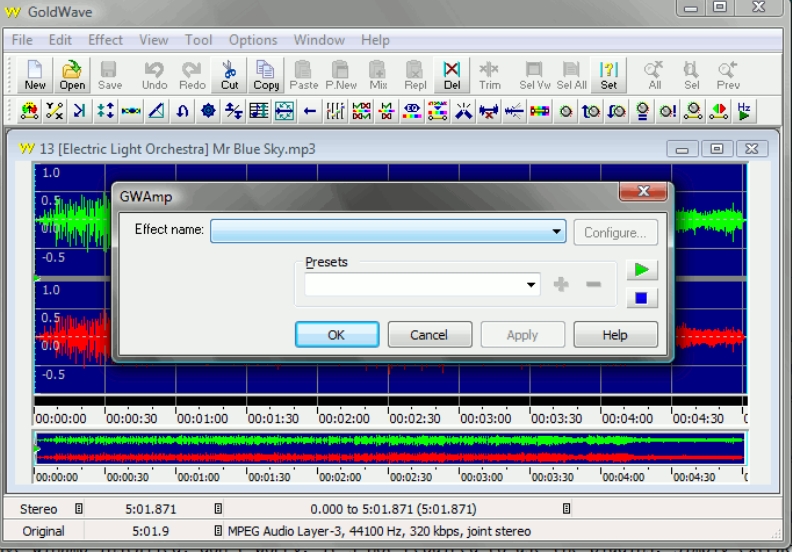Click the Offset effect icon after the gear
The image size is (792, 553).
point(234,111)
